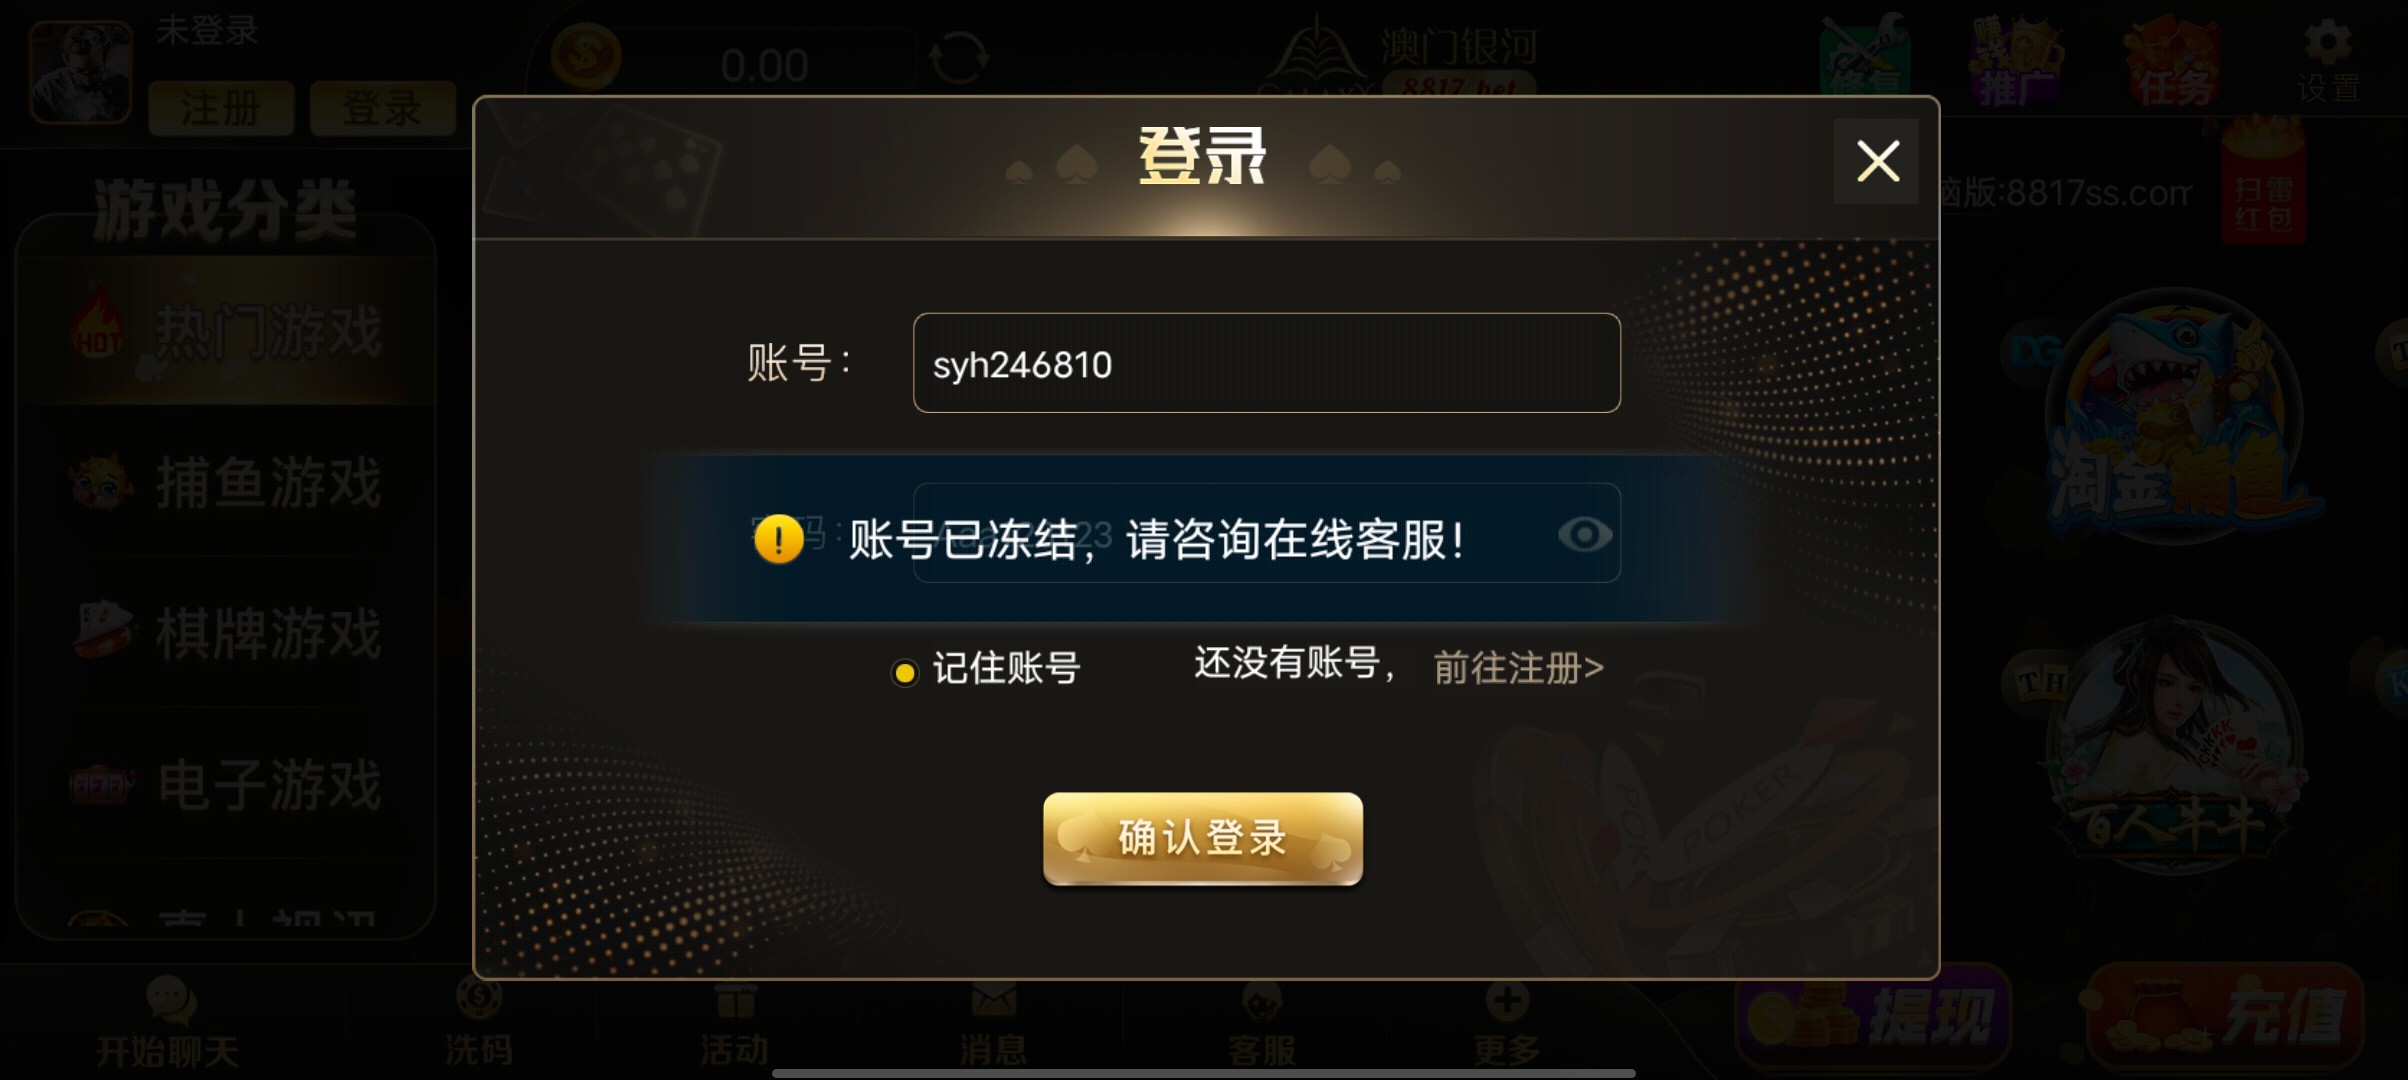The height and width of the screenshot is (1080, 2408).
Task: Open the 设置 settings gear icon
Action: point(2328,62)
